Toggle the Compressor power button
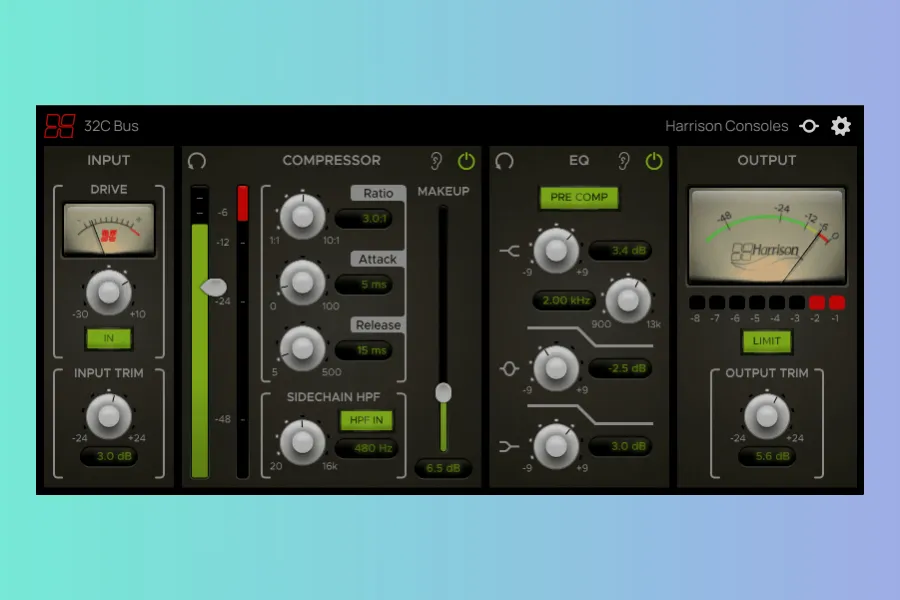Screen dimensions: 900x600 pos(466,161)
